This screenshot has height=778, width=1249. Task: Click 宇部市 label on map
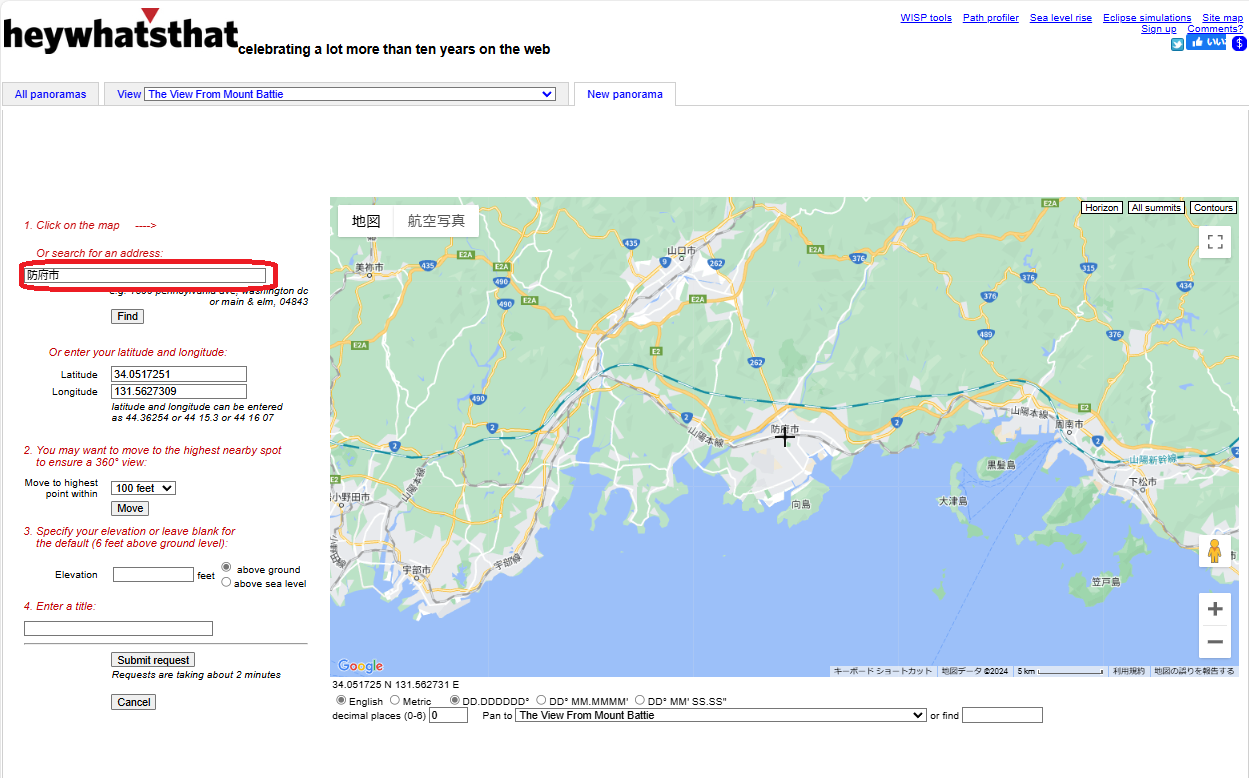click(x=415, y=569)
